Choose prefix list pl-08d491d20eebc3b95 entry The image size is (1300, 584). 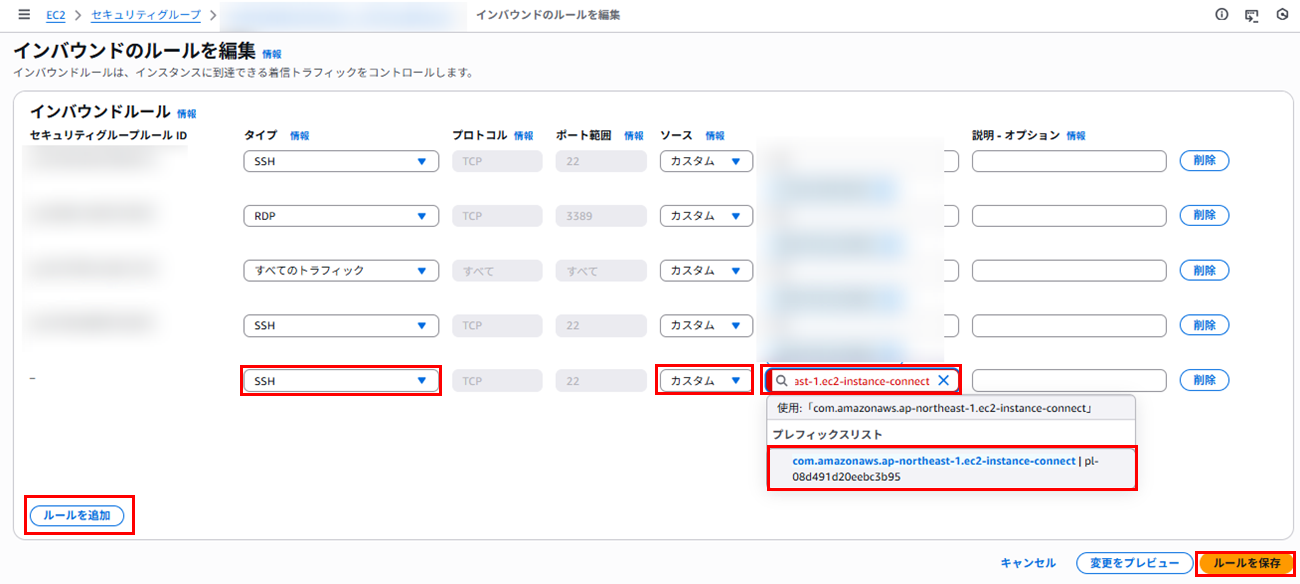[x=952, y=469]
